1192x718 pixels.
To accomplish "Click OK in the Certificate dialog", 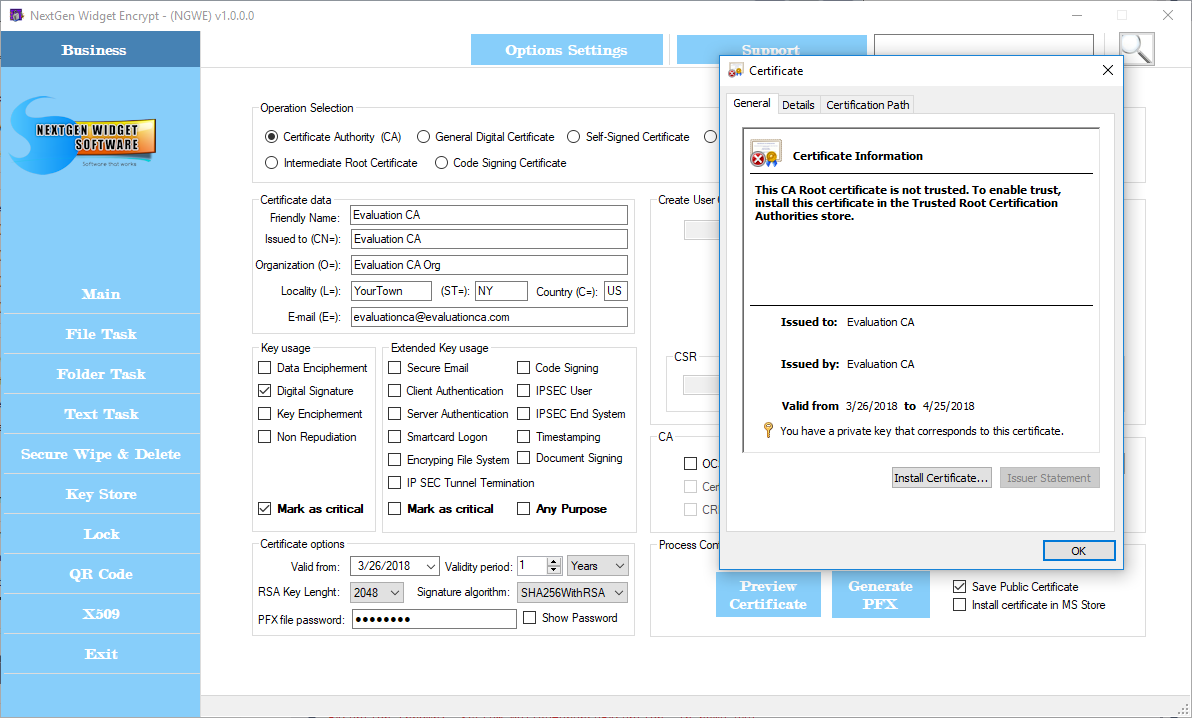I will point(1079,551).
